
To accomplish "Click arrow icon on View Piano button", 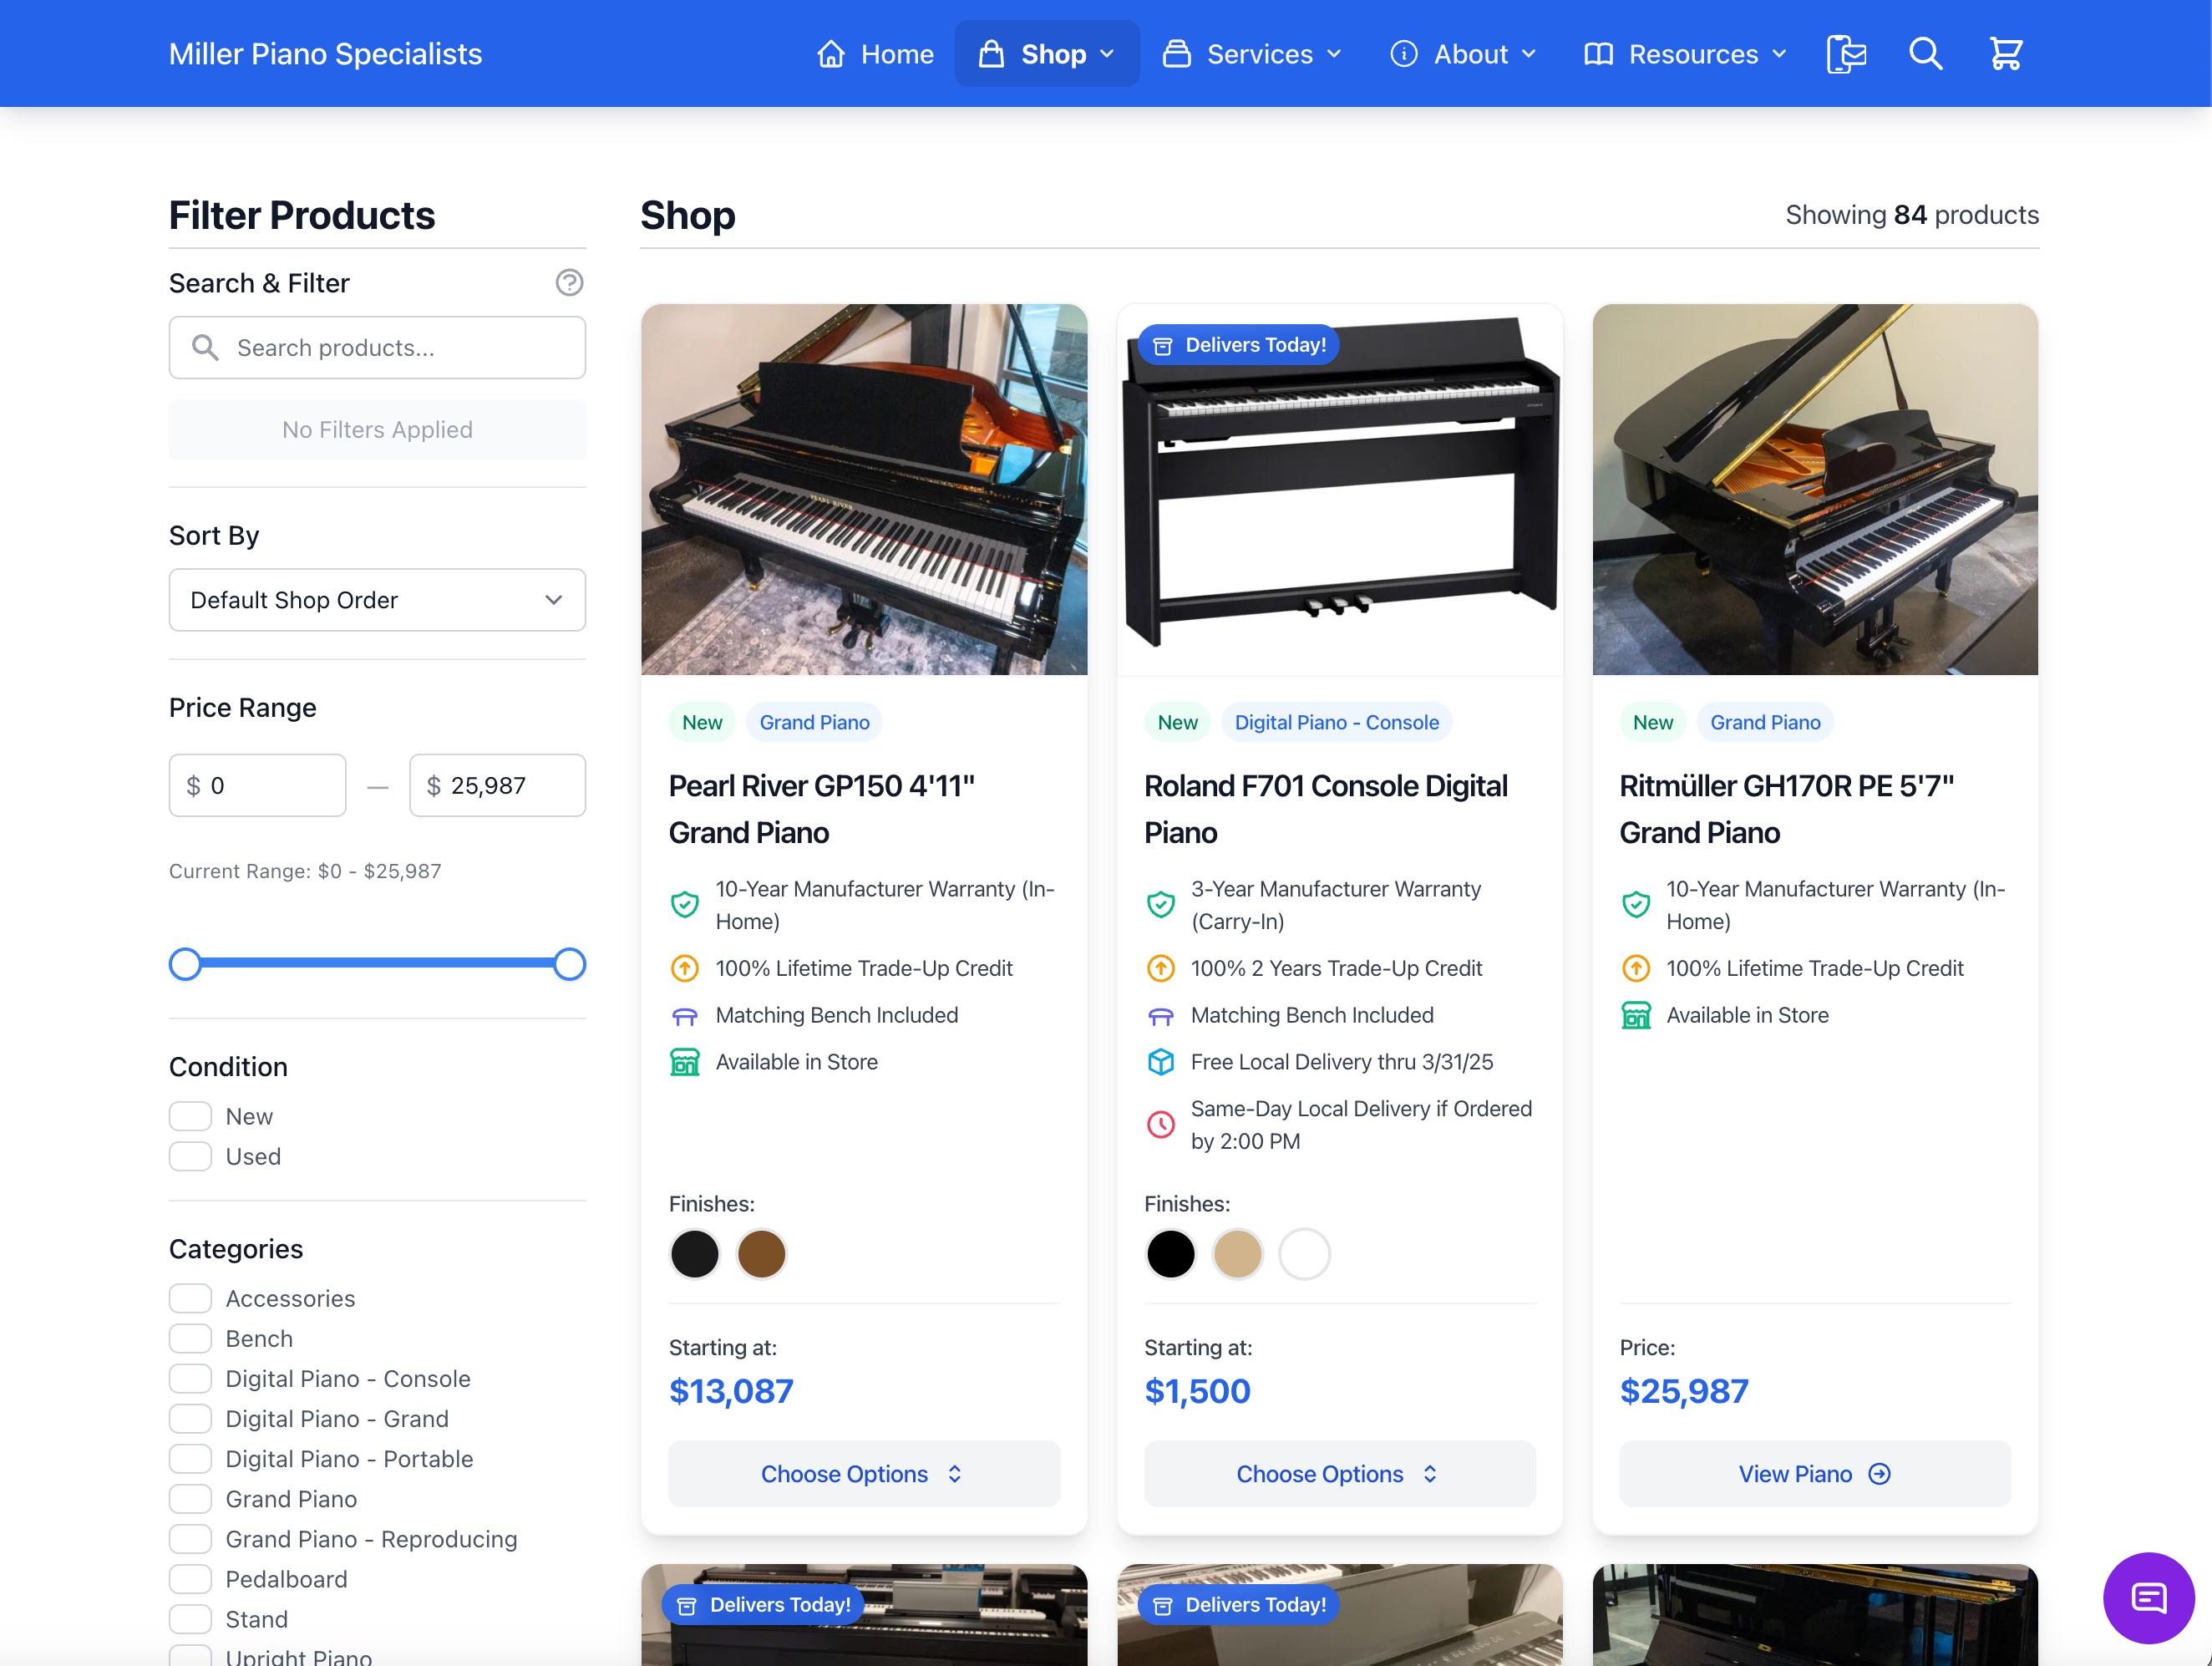I will coord(1880,1474).
